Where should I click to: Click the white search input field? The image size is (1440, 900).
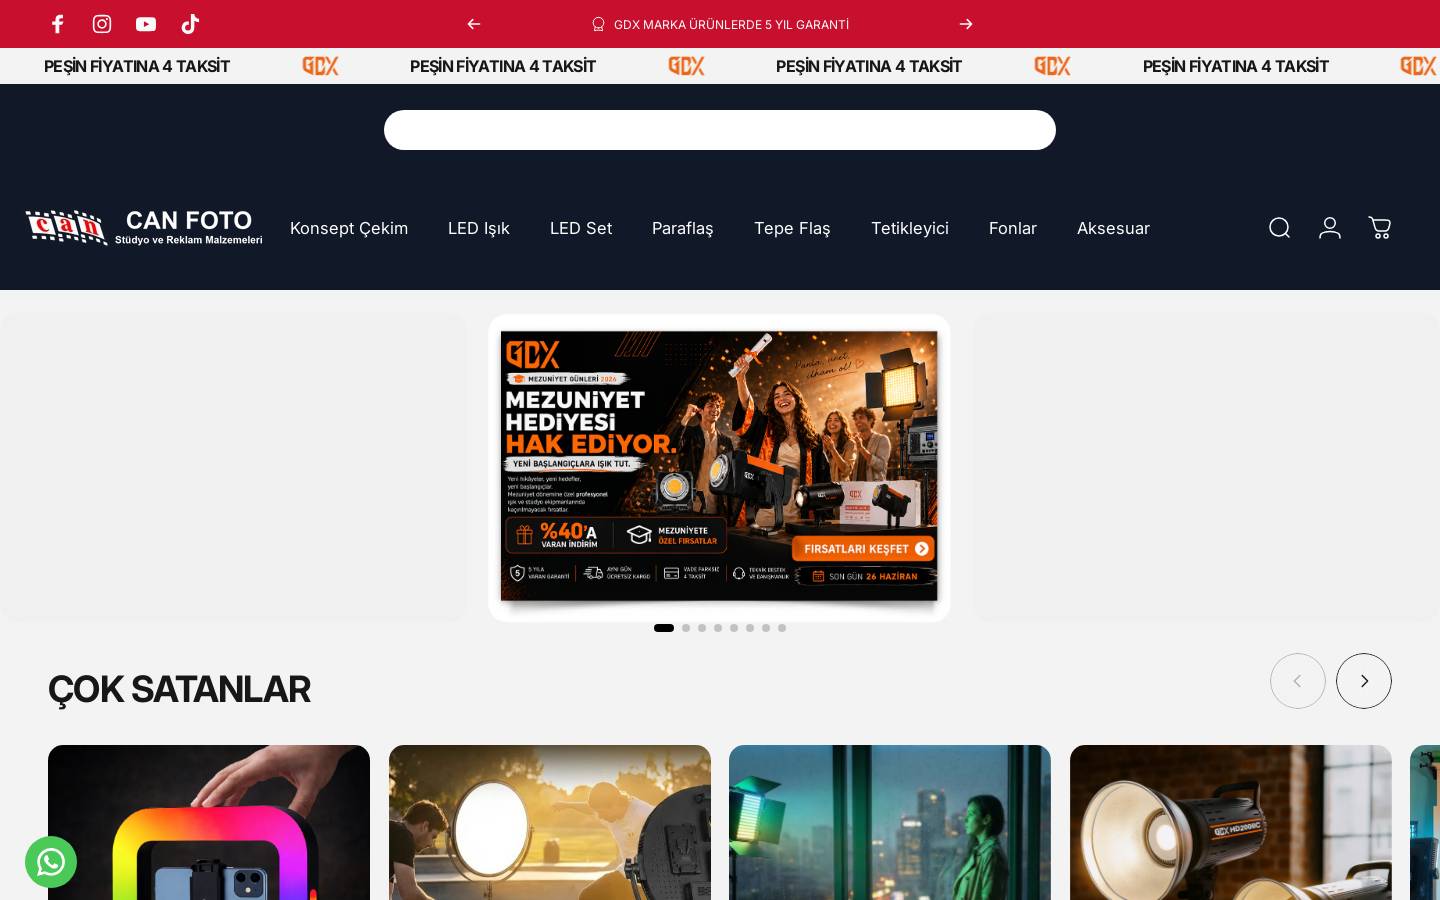click(720, 130)
